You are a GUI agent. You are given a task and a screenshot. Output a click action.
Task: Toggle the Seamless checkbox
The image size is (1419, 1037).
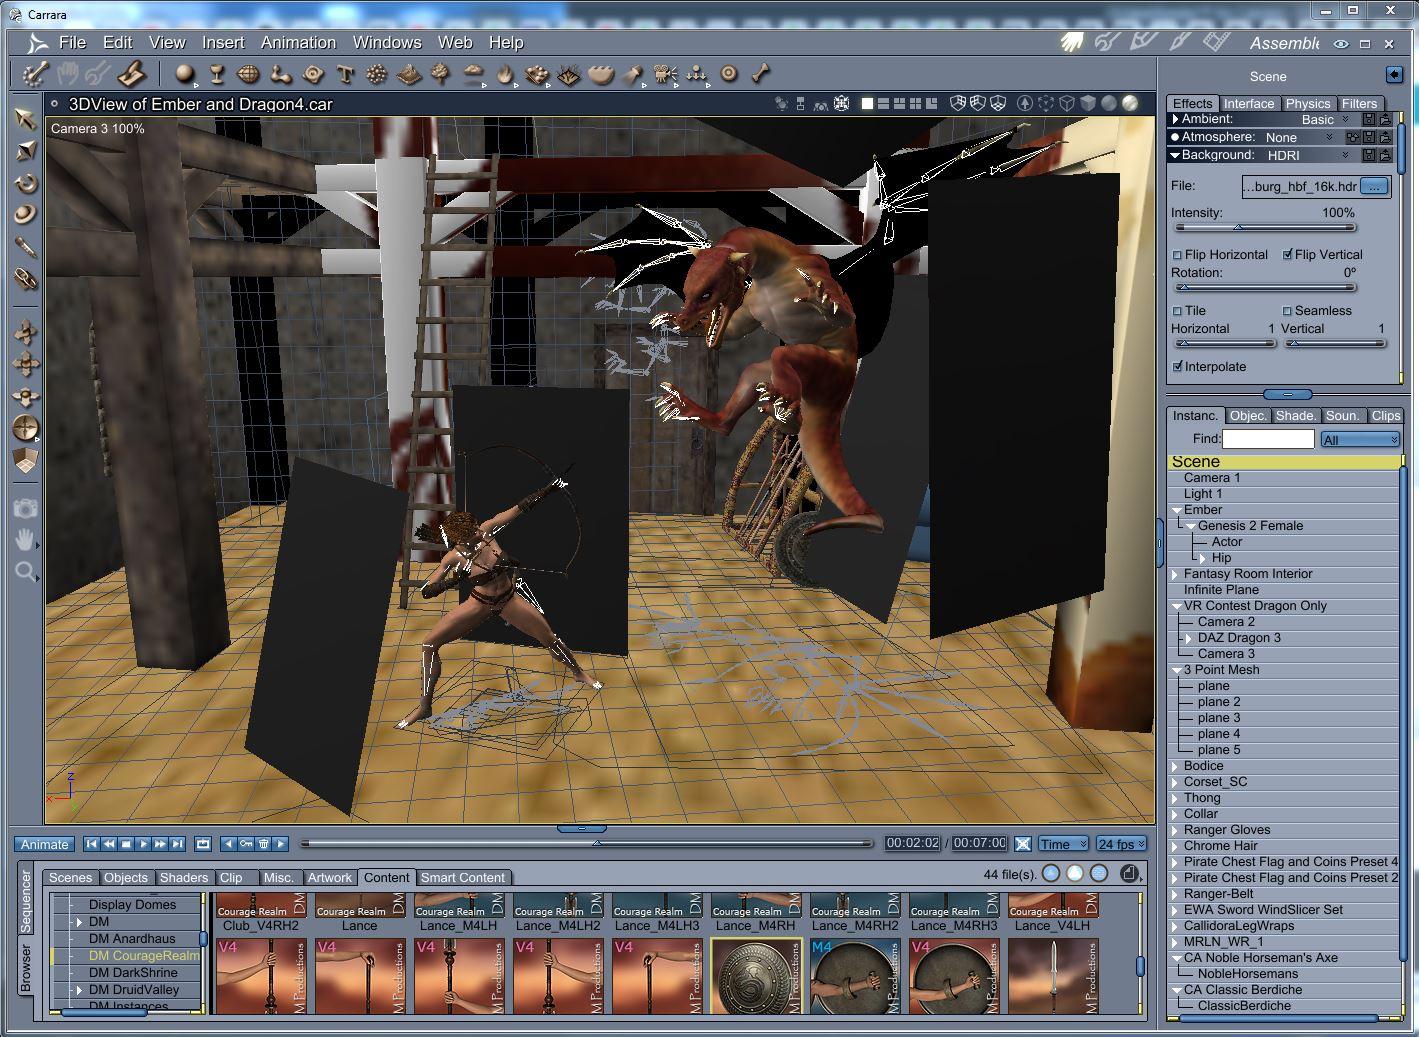[1288, 311]
